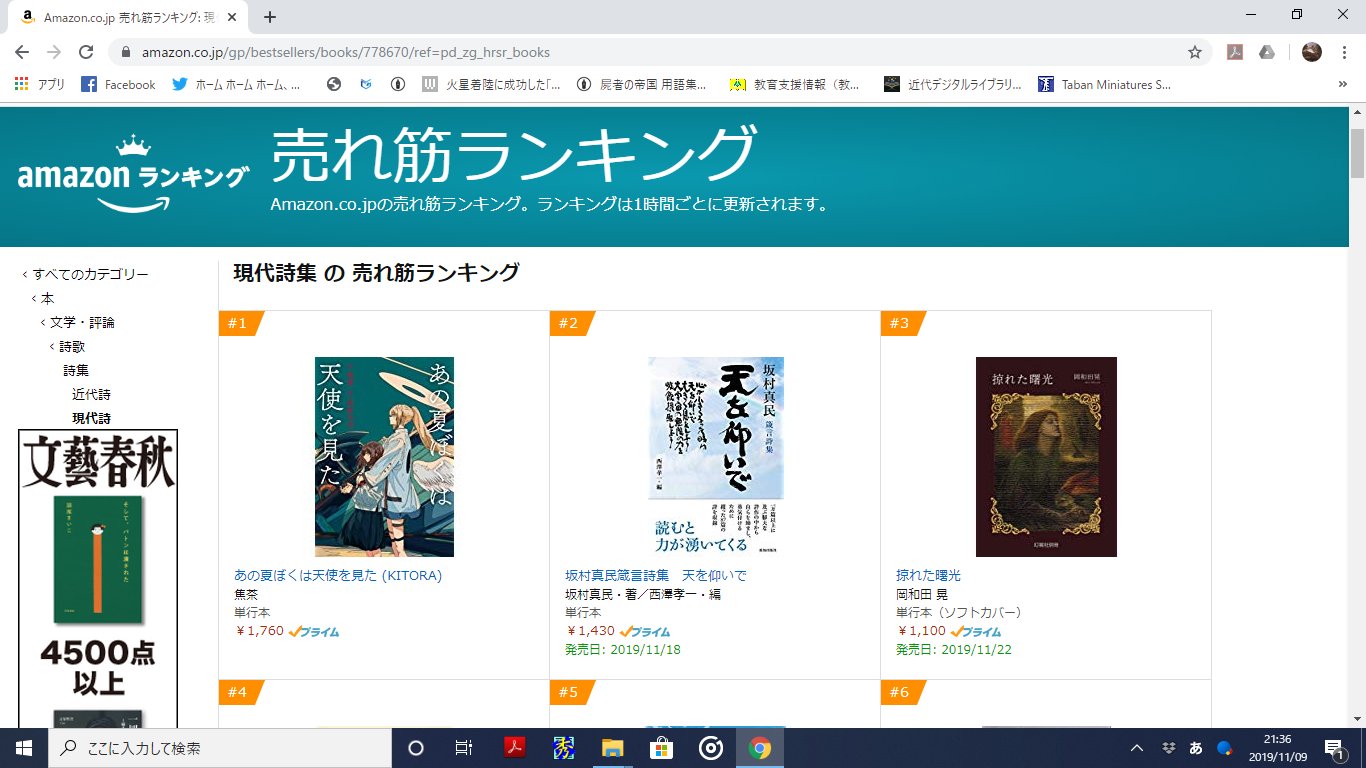
Task: Open the Adobe Acrobat taskbar icon
Action: [x=514, y=748]
